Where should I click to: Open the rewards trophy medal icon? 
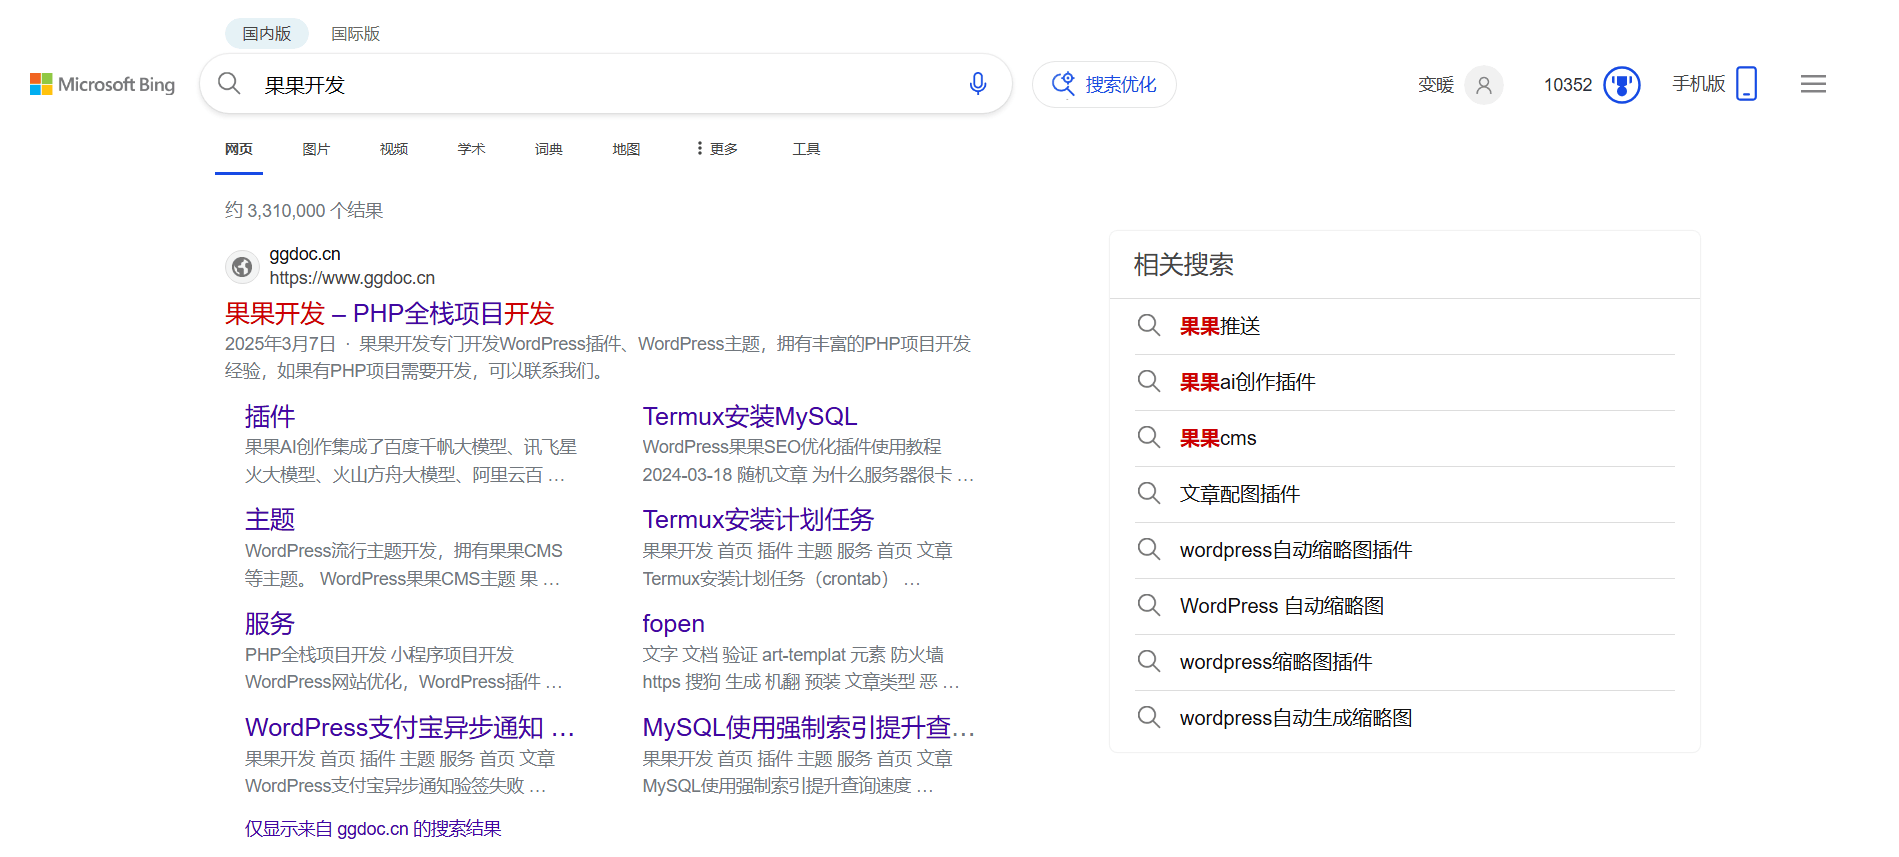(1622, 85)
